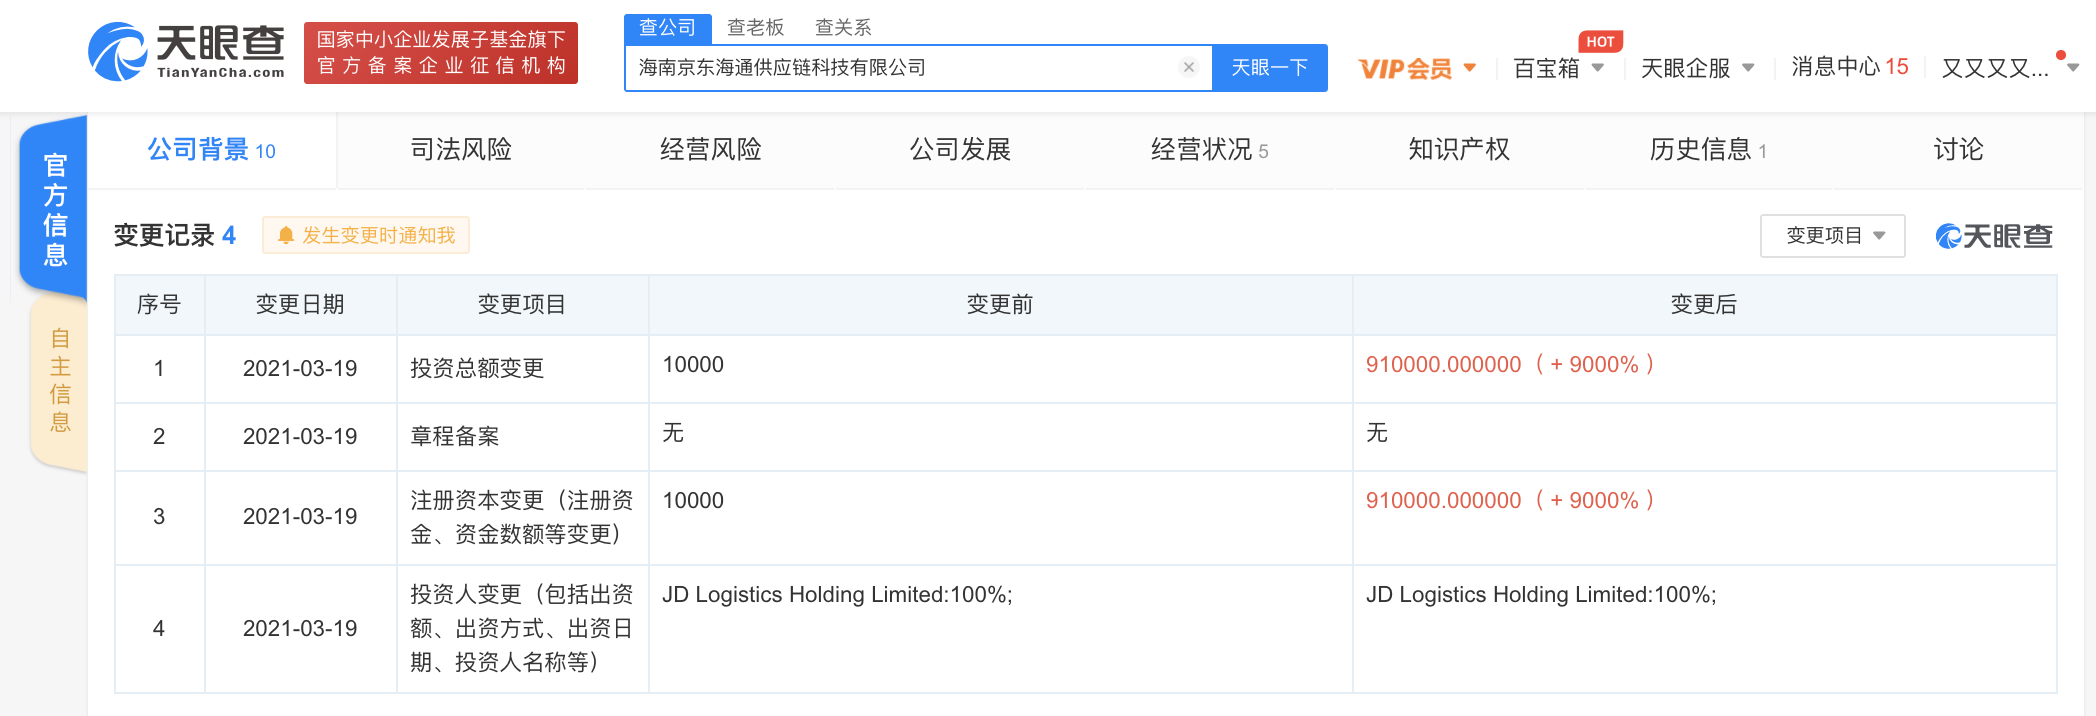
Task: Open the 经营风险 tab
Action: click(x=710, y=150)
